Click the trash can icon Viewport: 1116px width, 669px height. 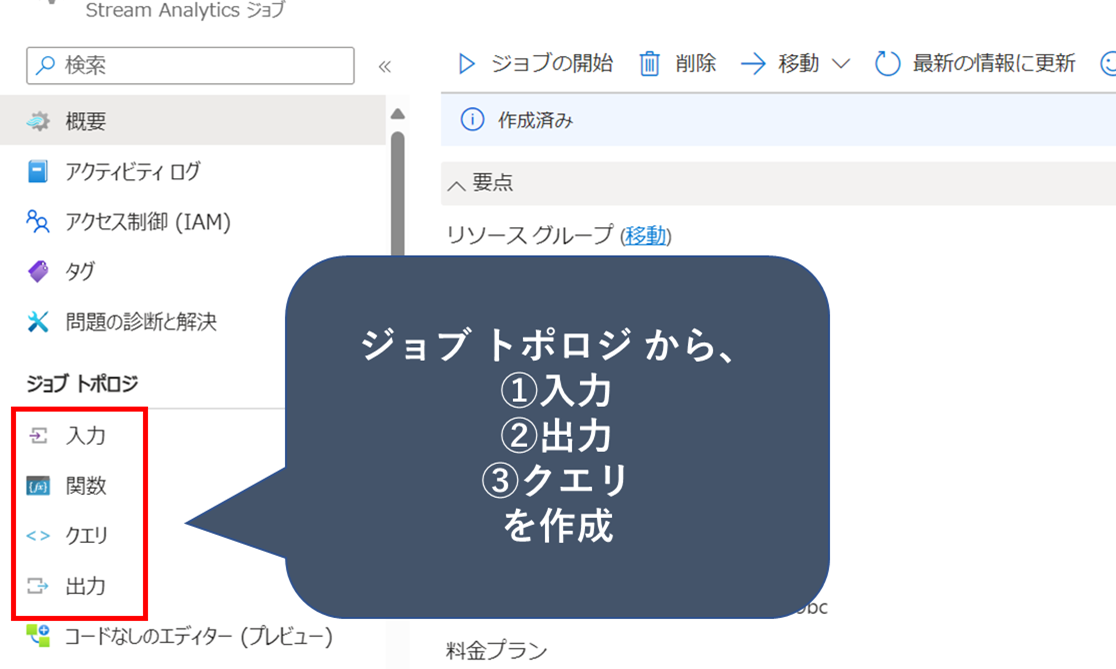pos(649,64)
